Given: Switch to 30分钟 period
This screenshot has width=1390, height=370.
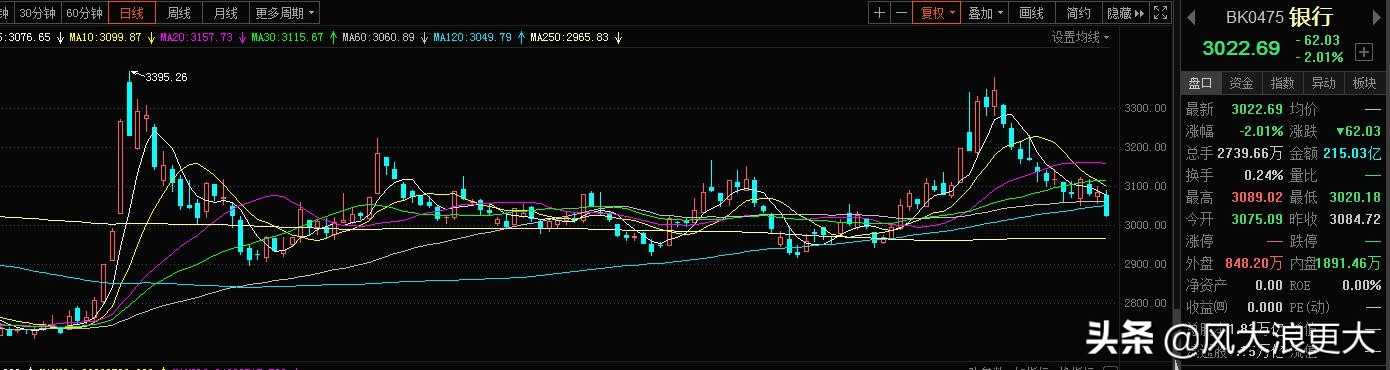Looking at the screenshot, I should (37, 13).
